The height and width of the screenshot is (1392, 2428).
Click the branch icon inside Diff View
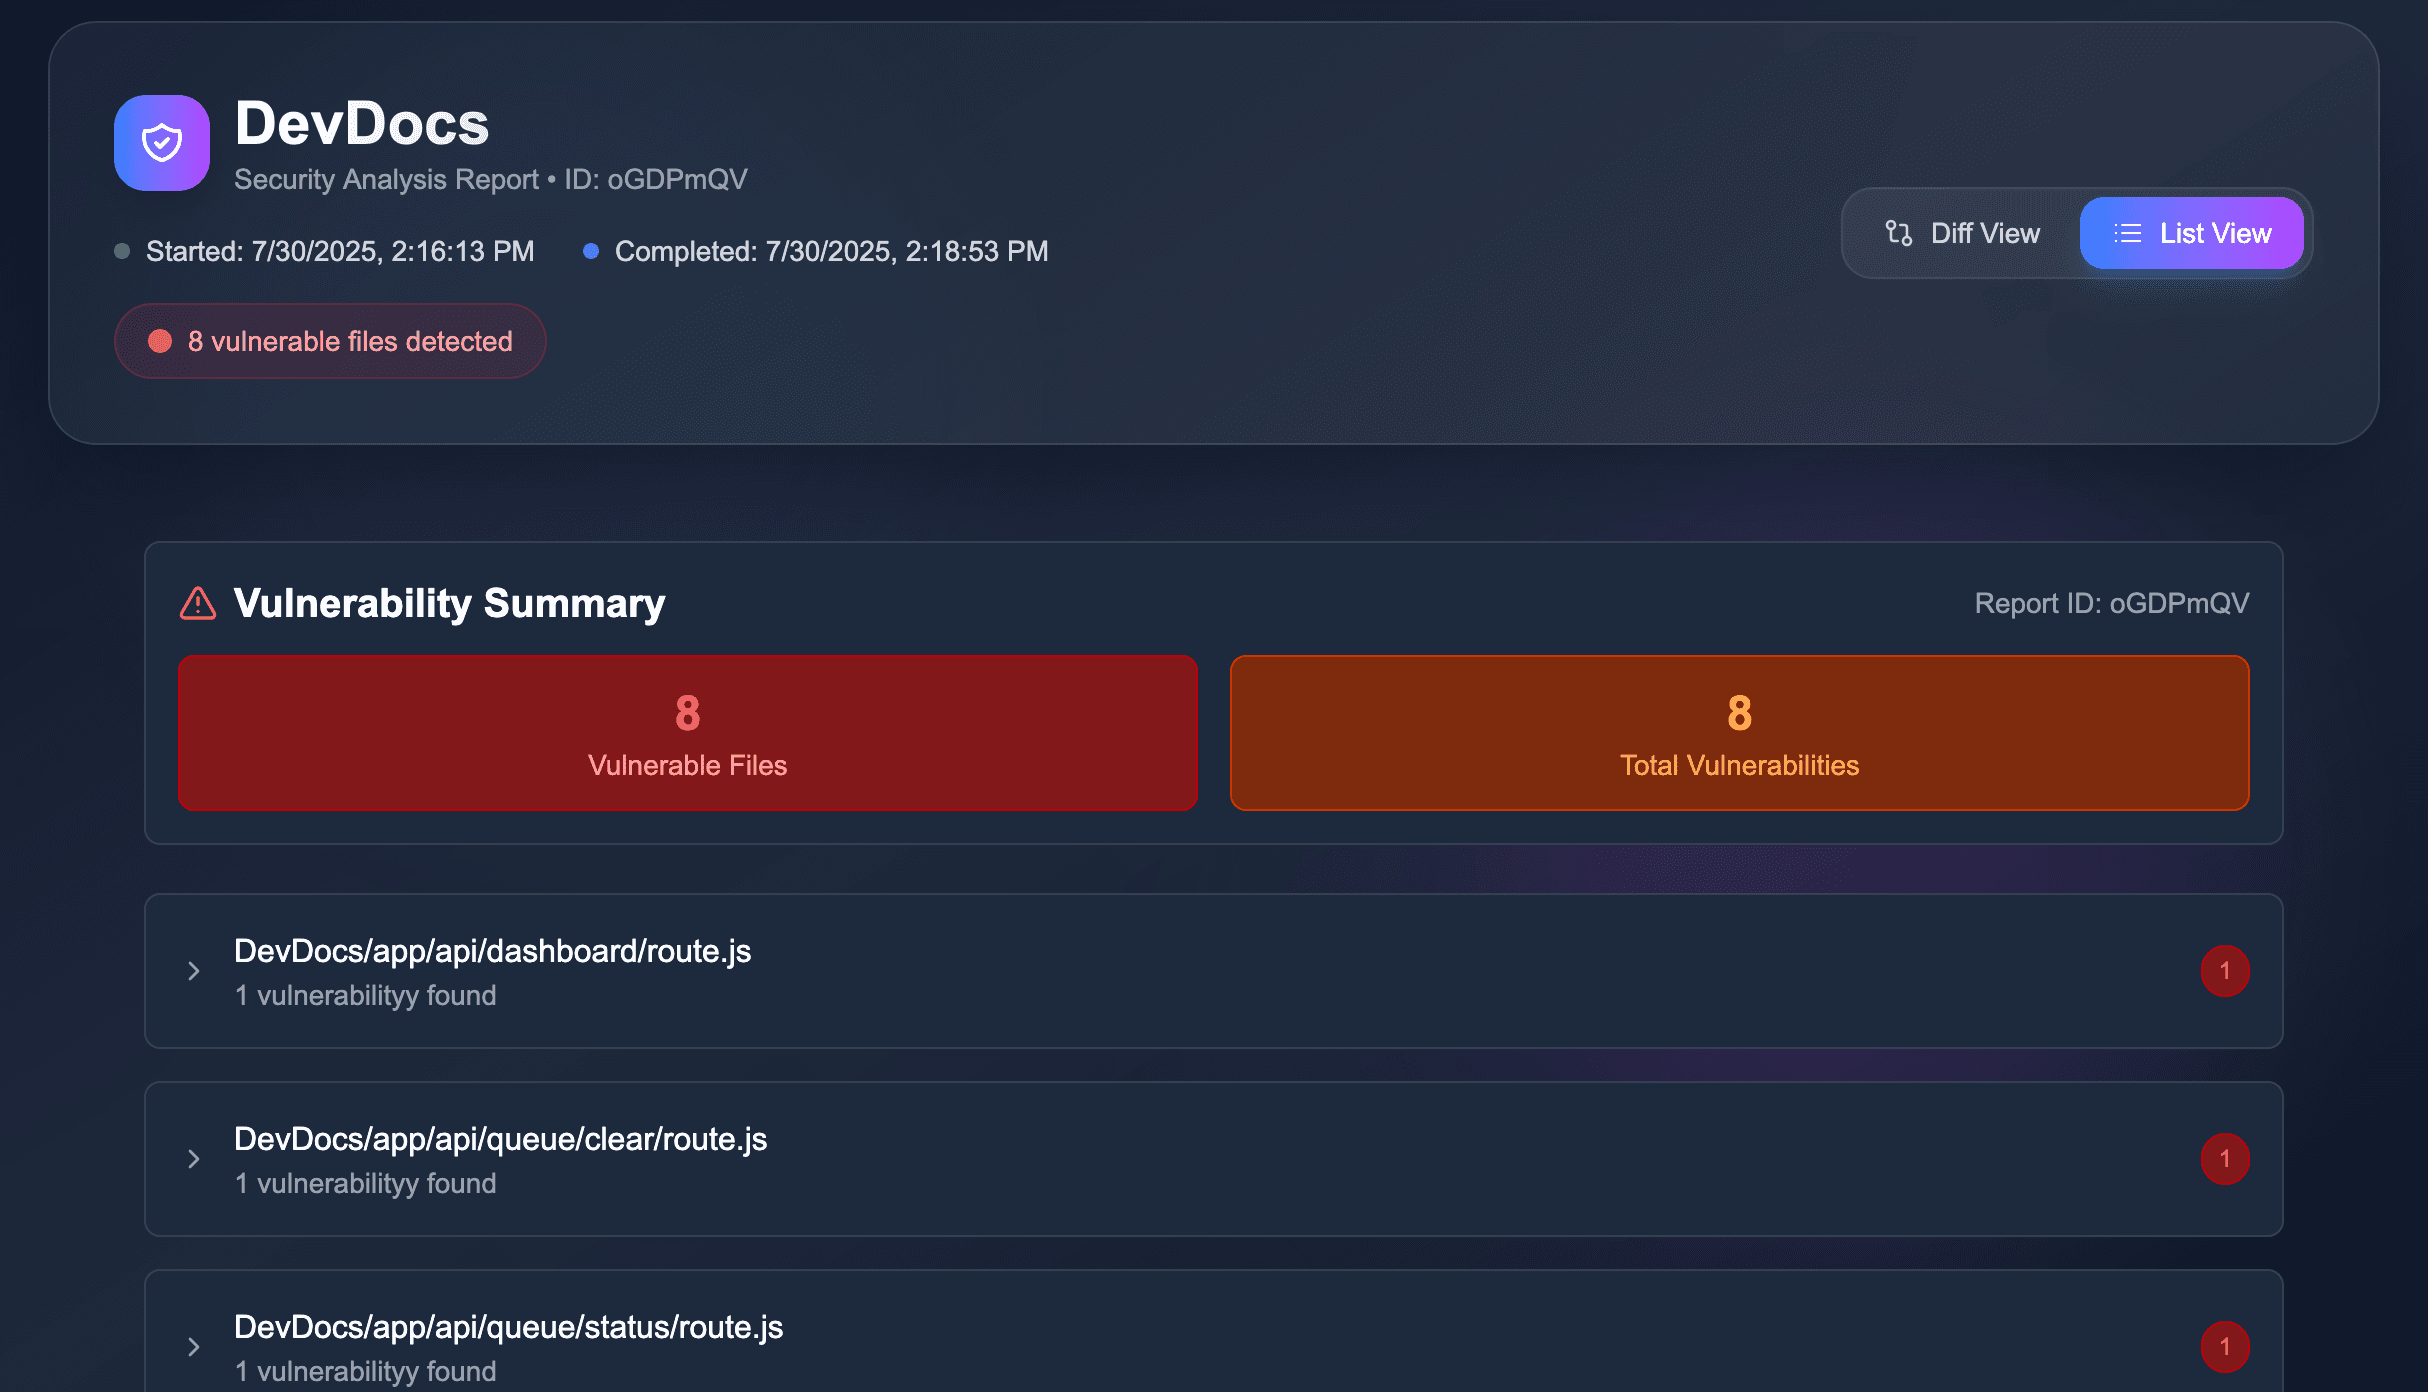pyautogui.click(x=1898, y=232)
